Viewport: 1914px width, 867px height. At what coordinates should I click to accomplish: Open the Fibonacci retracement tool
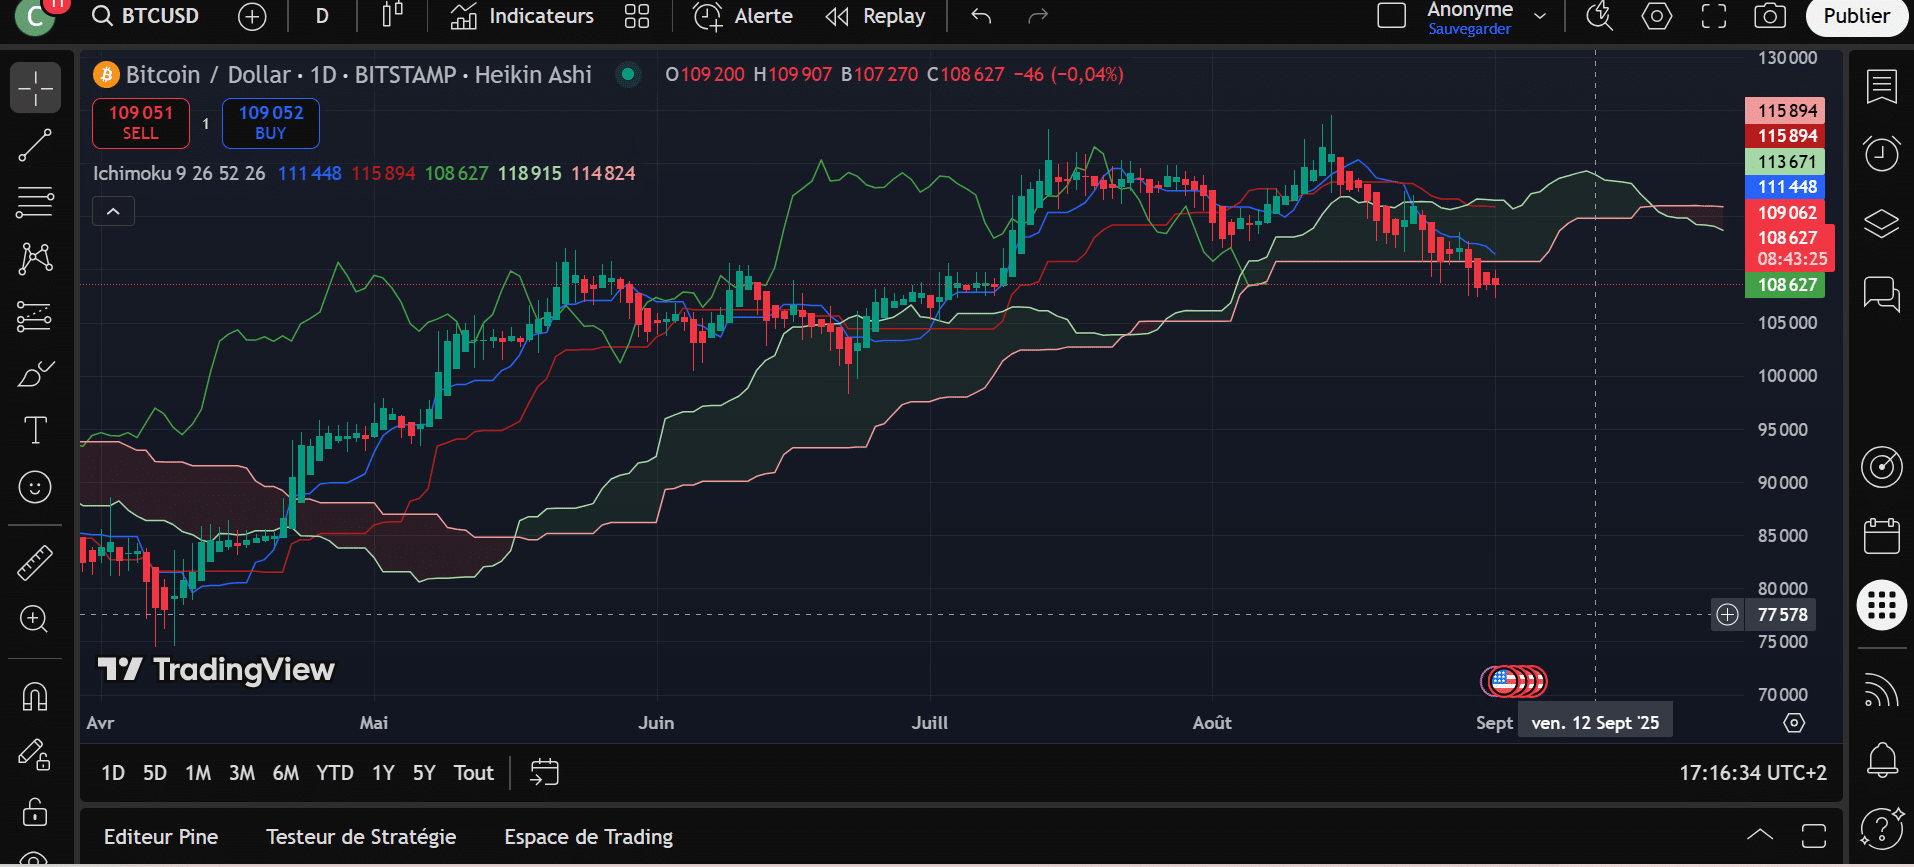[x=35, y=203]
